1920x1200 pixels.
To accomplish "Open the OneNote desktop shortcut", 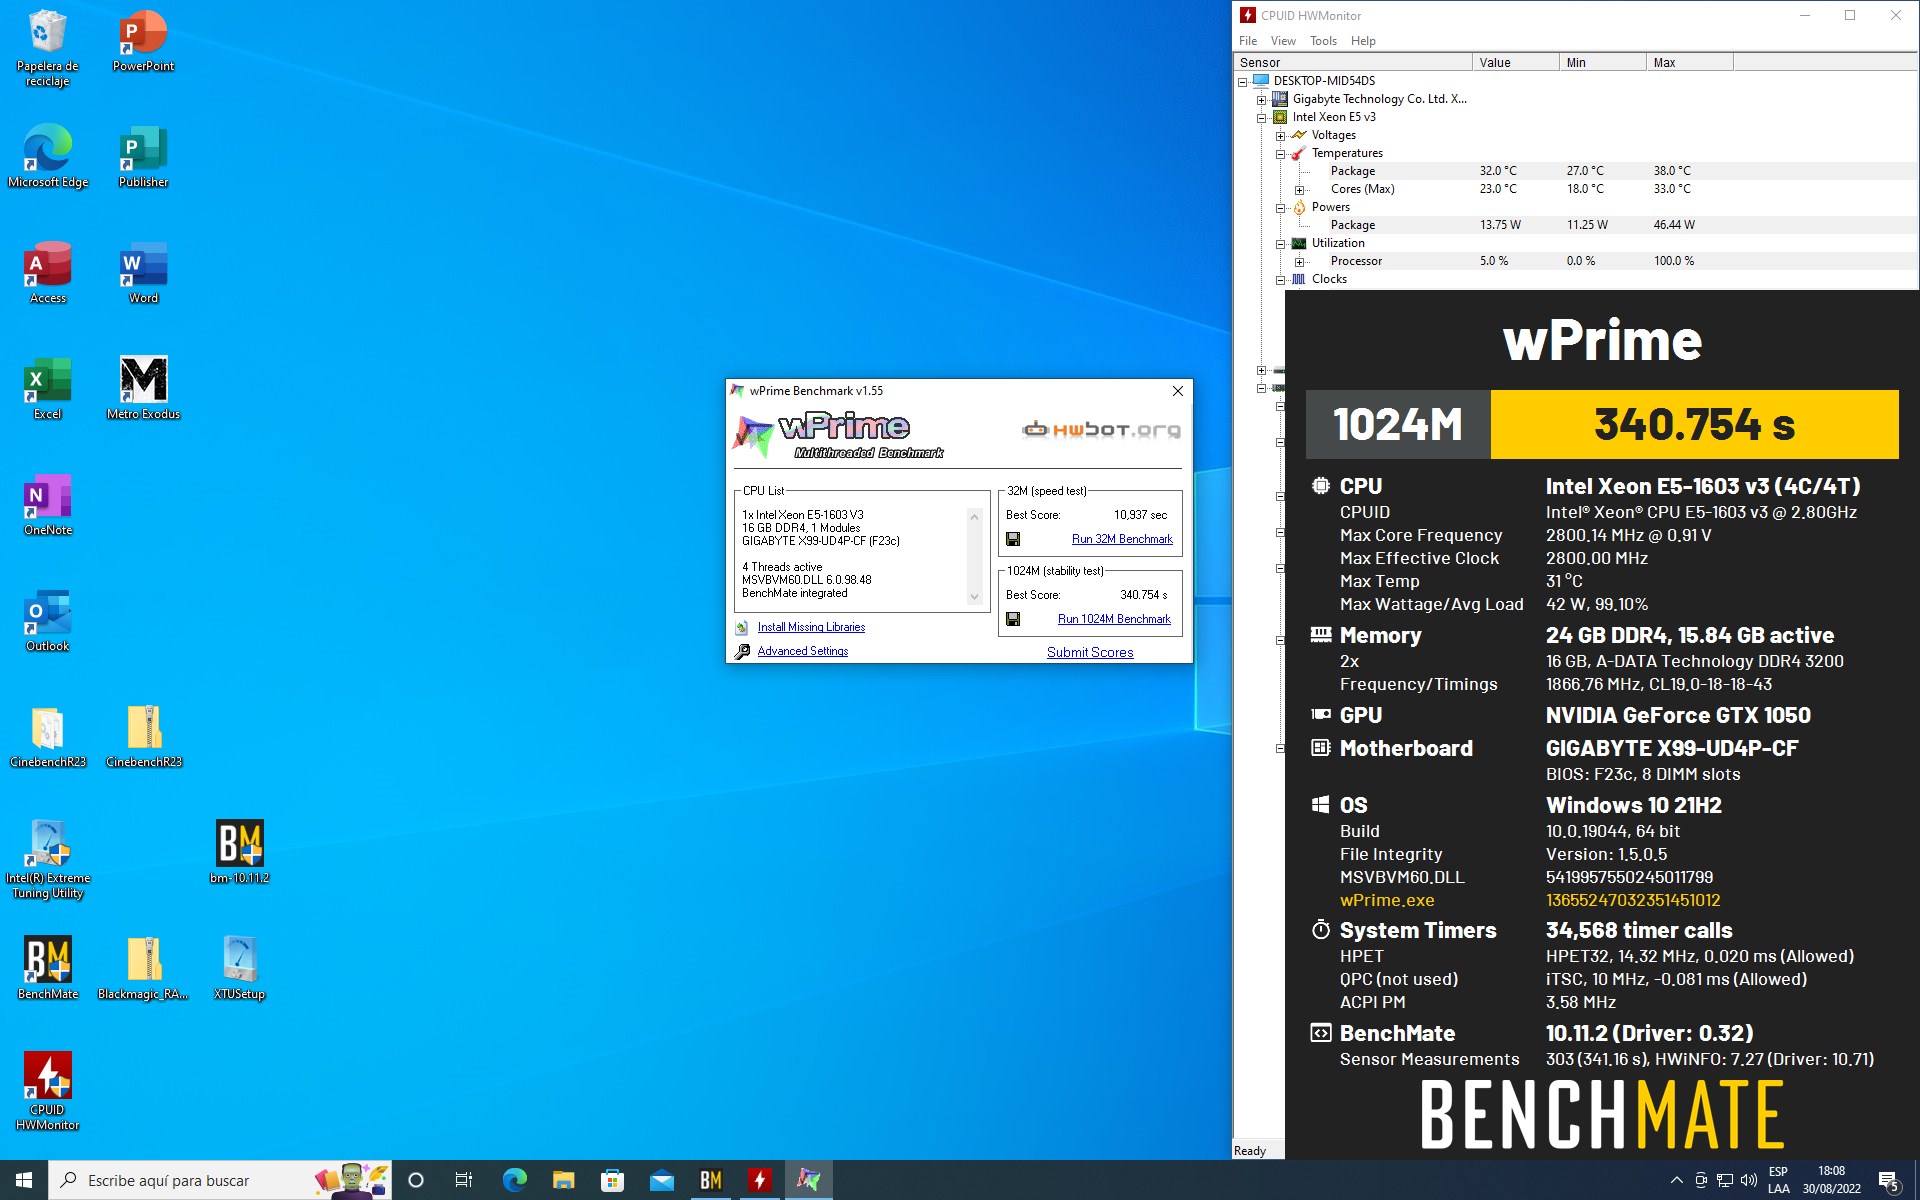I will click(47, 504).
